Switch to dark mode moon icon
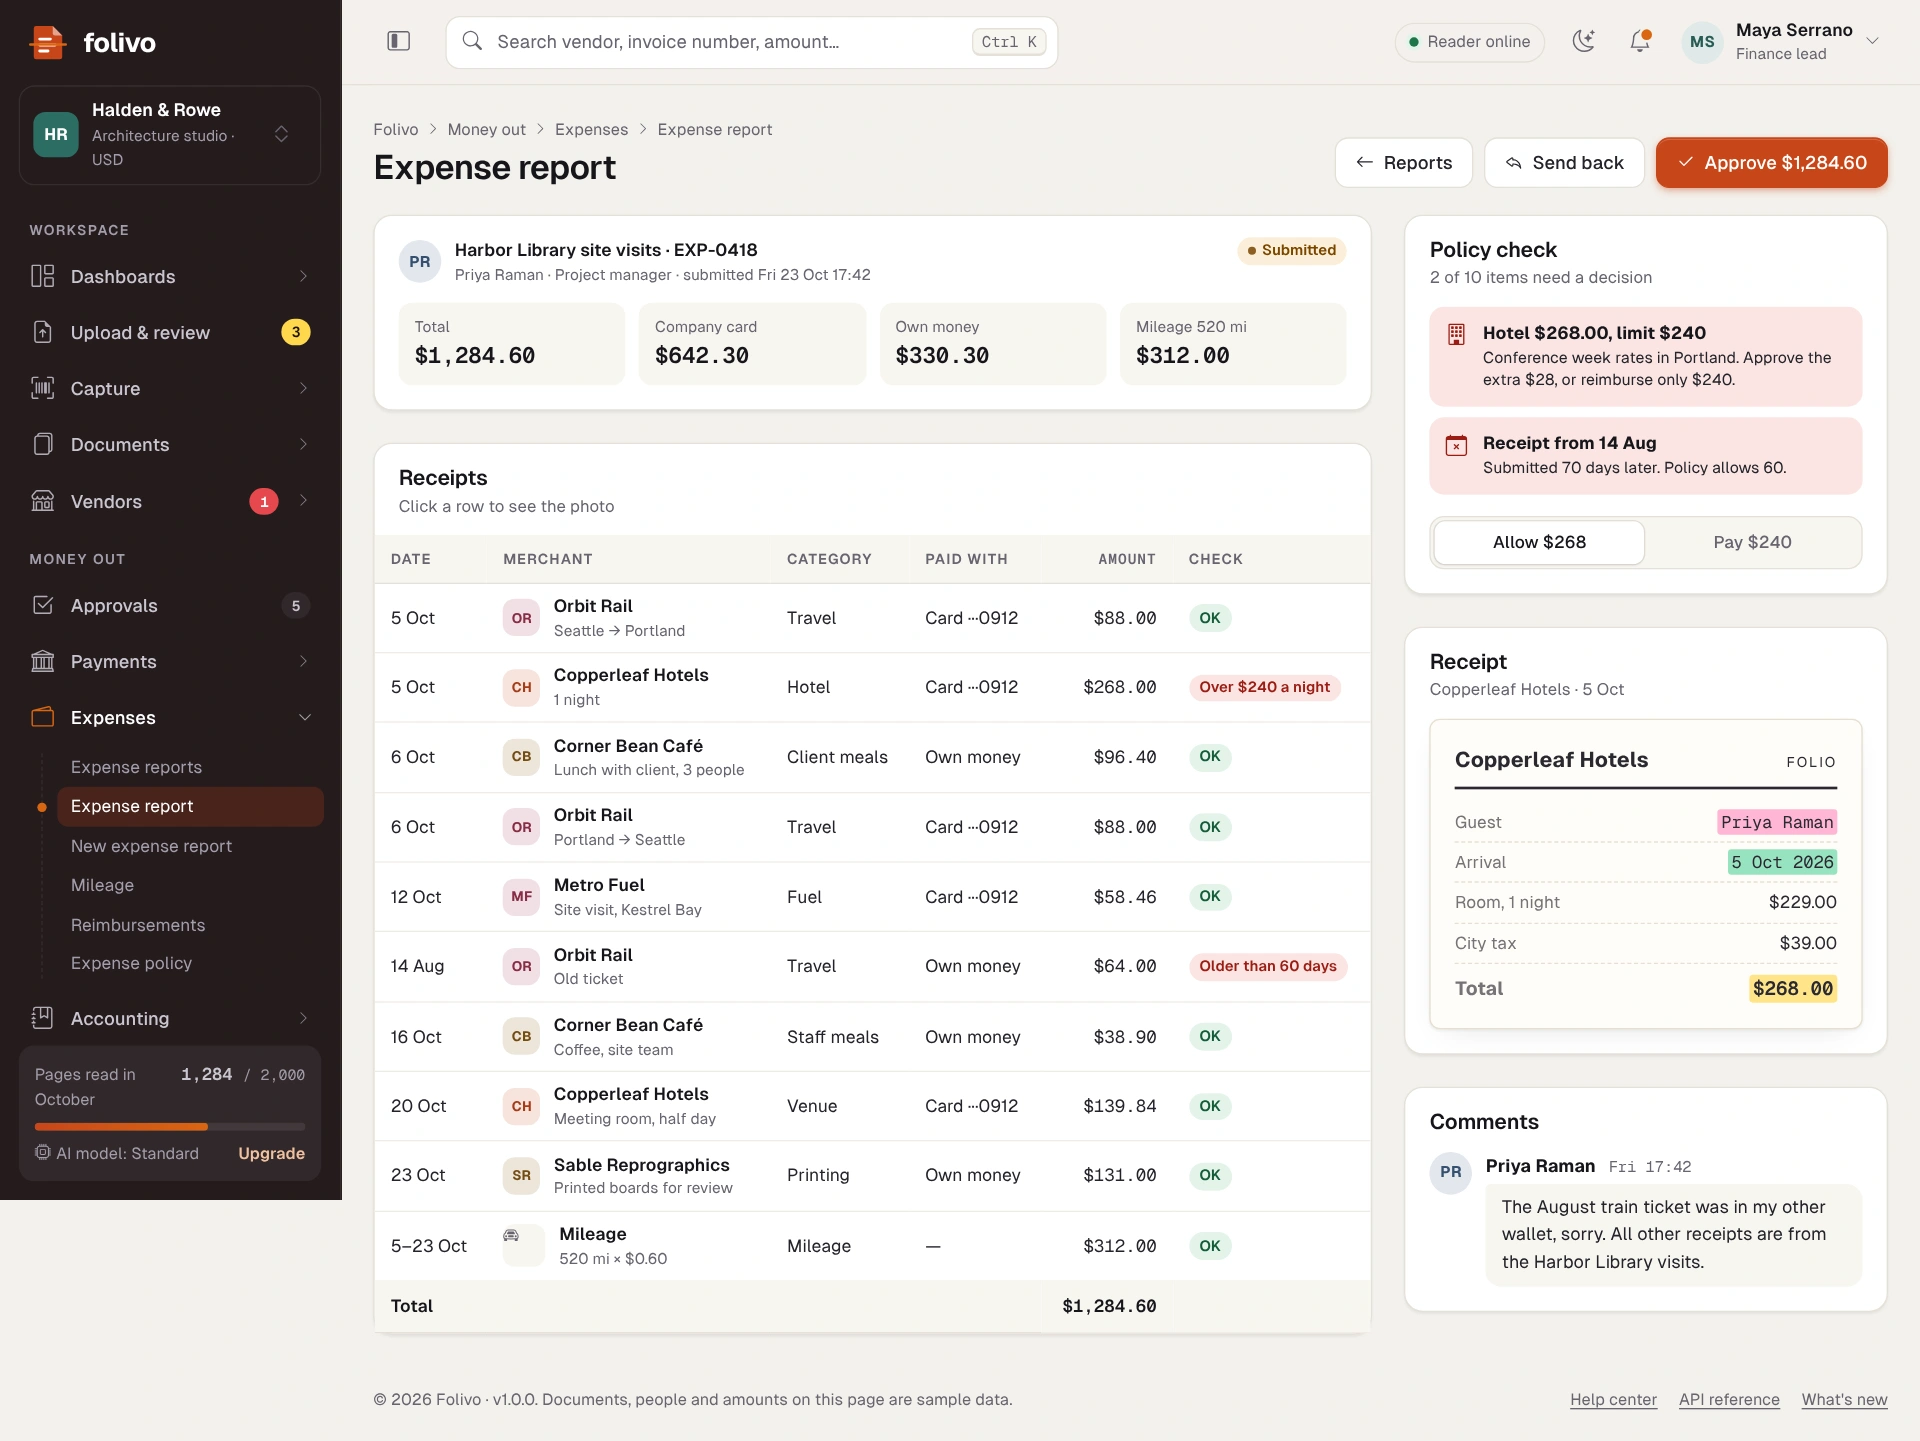The height and width of the screenshot is (1441, 1920). pos(1583,41)
